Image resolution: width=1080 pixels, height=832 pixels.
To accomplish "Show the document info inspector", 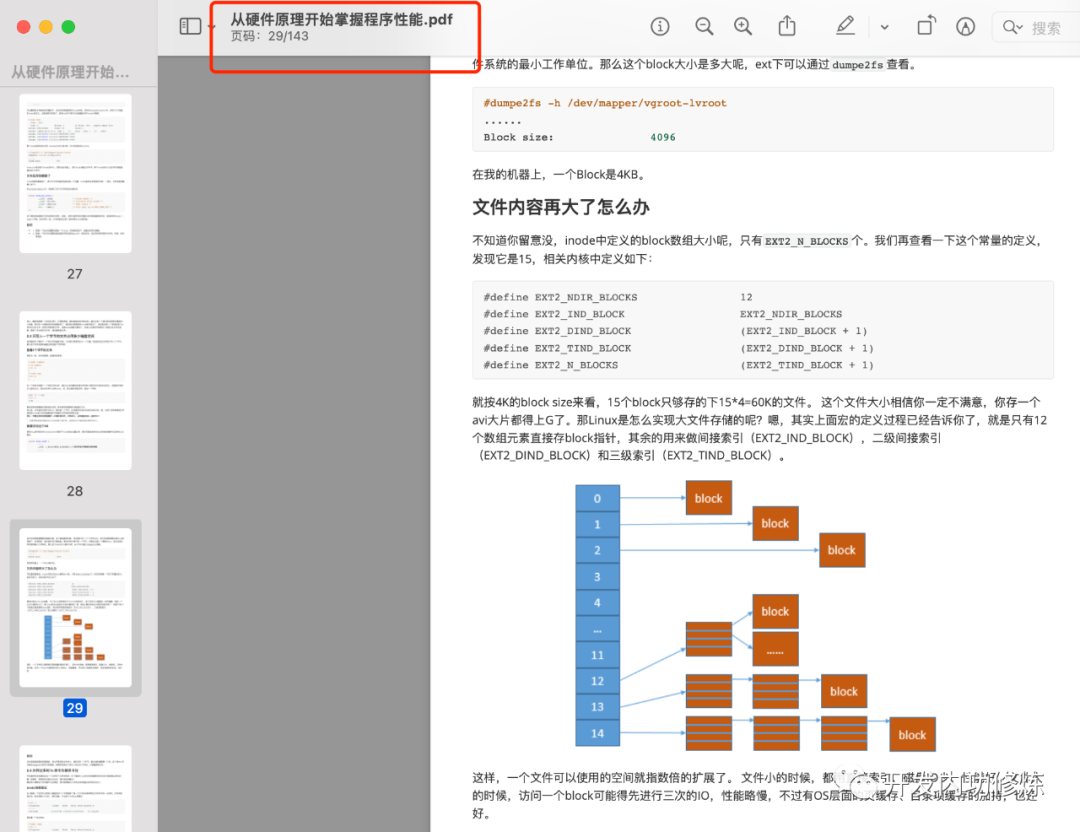I will coord(660,26).
